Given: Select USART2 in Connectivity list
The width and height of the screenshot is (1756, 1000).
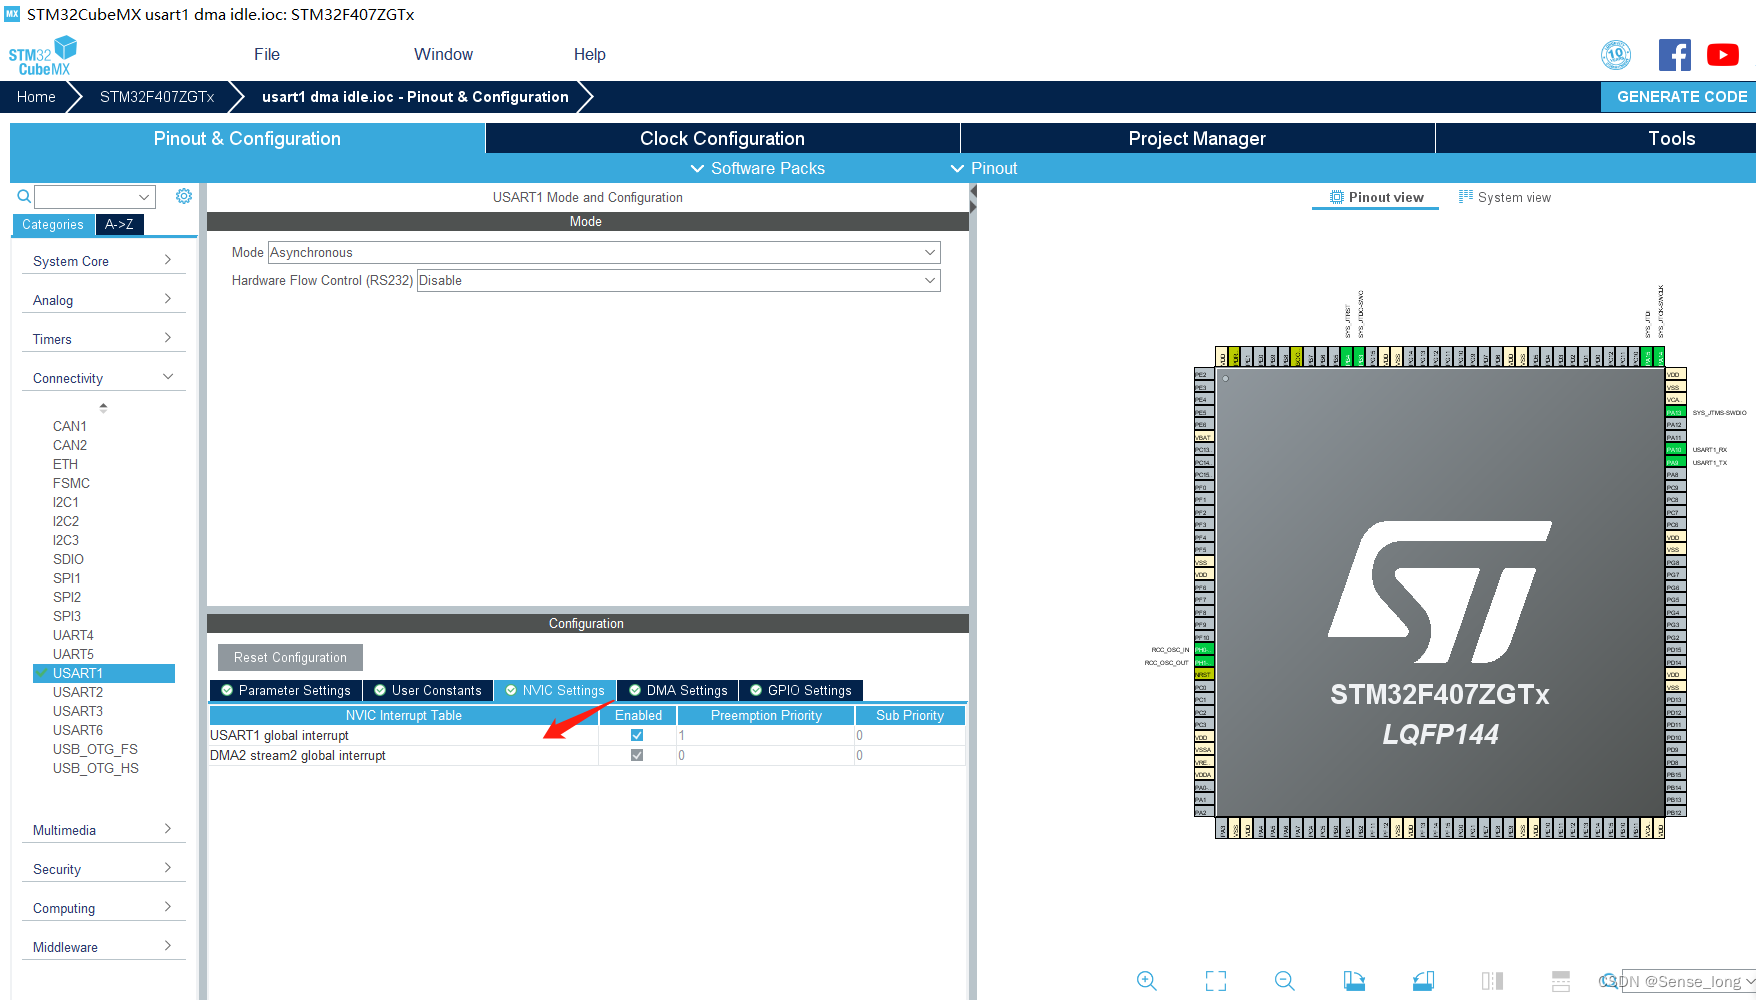Looking at the screenshot, I should pyautogui.click(x=78, y=692).
